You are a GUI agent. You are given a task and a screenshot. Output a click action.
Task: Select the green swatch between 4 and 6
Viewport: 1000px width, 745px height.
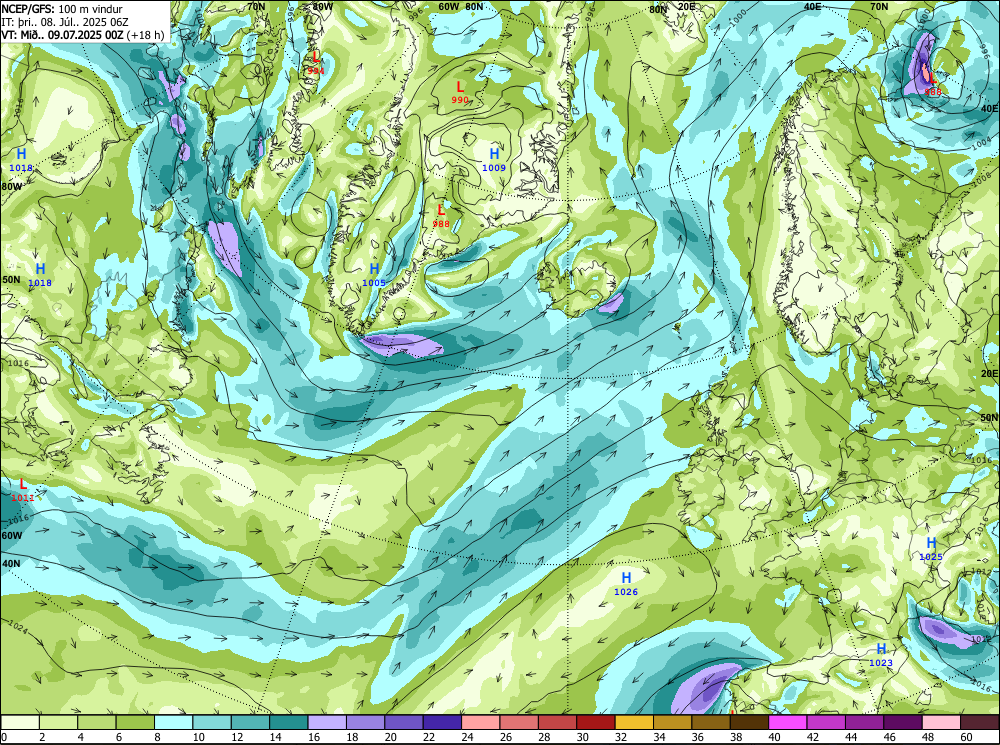[x=97, y=722]
